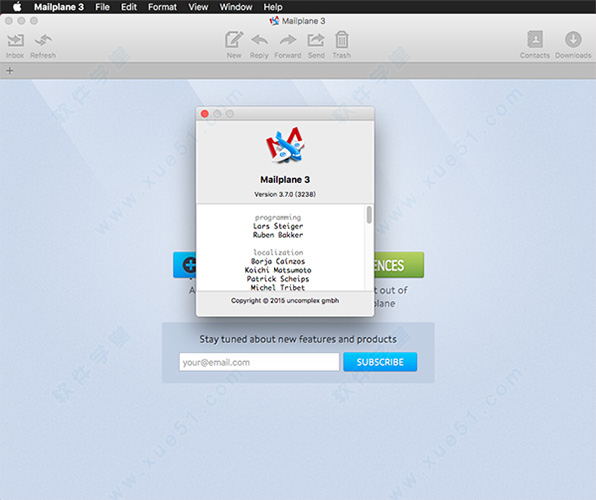Click the Mailplane airplane logo in About dialog

point(285,145)
